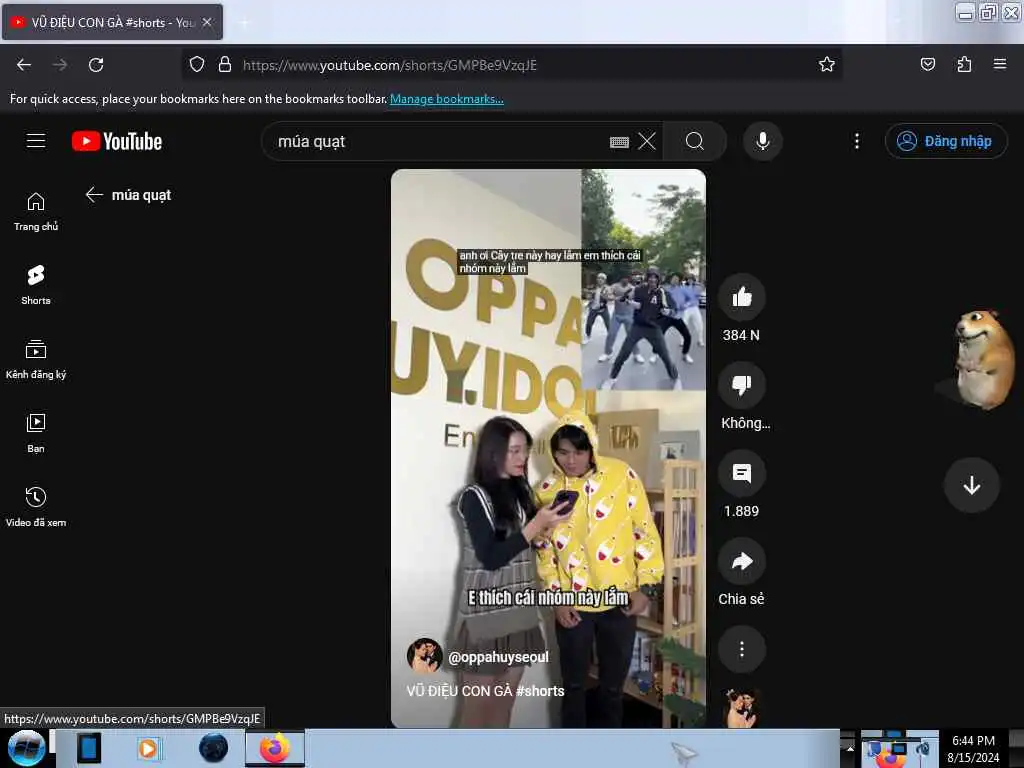Open more options on the short
The width and height of the screenshot is (1024, 768).
click(x=741, y=649)
